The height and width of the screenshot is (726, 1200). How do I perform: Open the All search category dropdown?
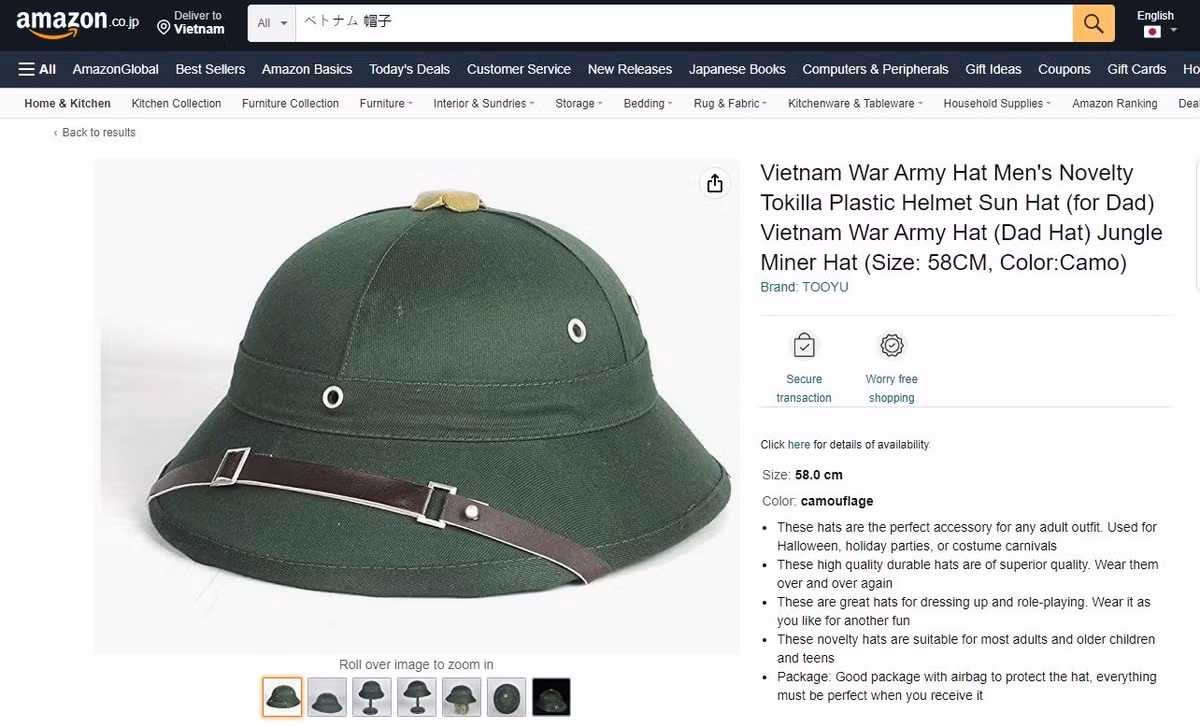[268, 23]
